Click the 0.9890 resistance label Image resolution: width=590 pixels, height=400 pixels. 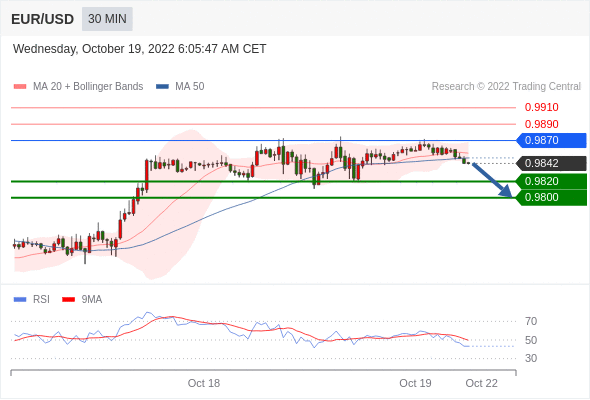click(541, 124)
